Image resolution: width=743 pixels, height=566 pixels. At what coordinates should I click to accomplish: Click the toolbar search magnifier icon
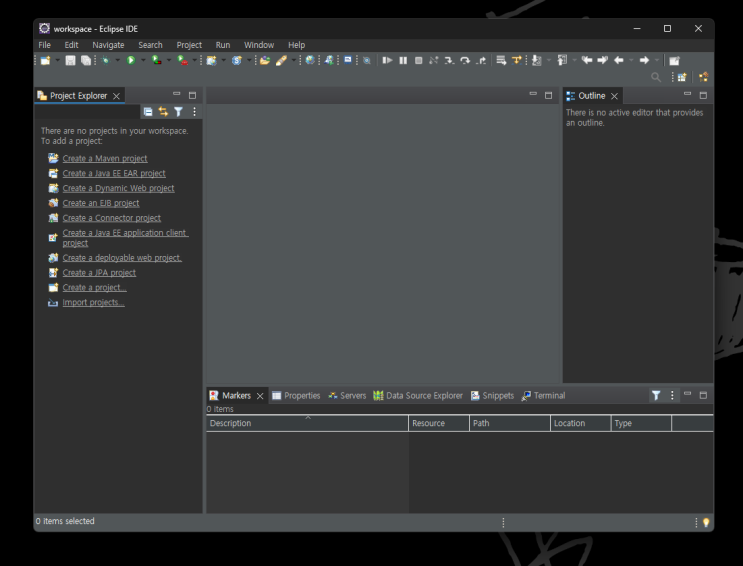point(656,77)
